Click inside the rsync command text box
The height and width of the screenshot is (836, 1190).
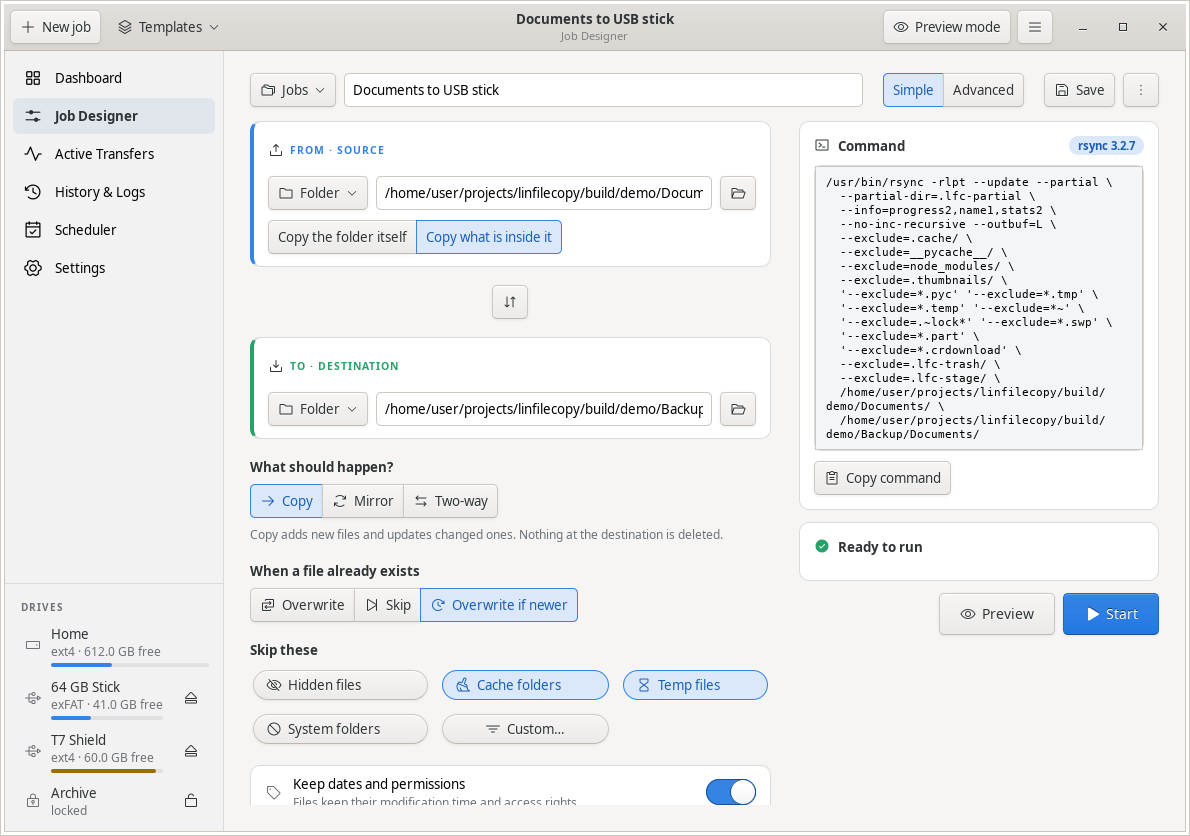pos(979,308)
